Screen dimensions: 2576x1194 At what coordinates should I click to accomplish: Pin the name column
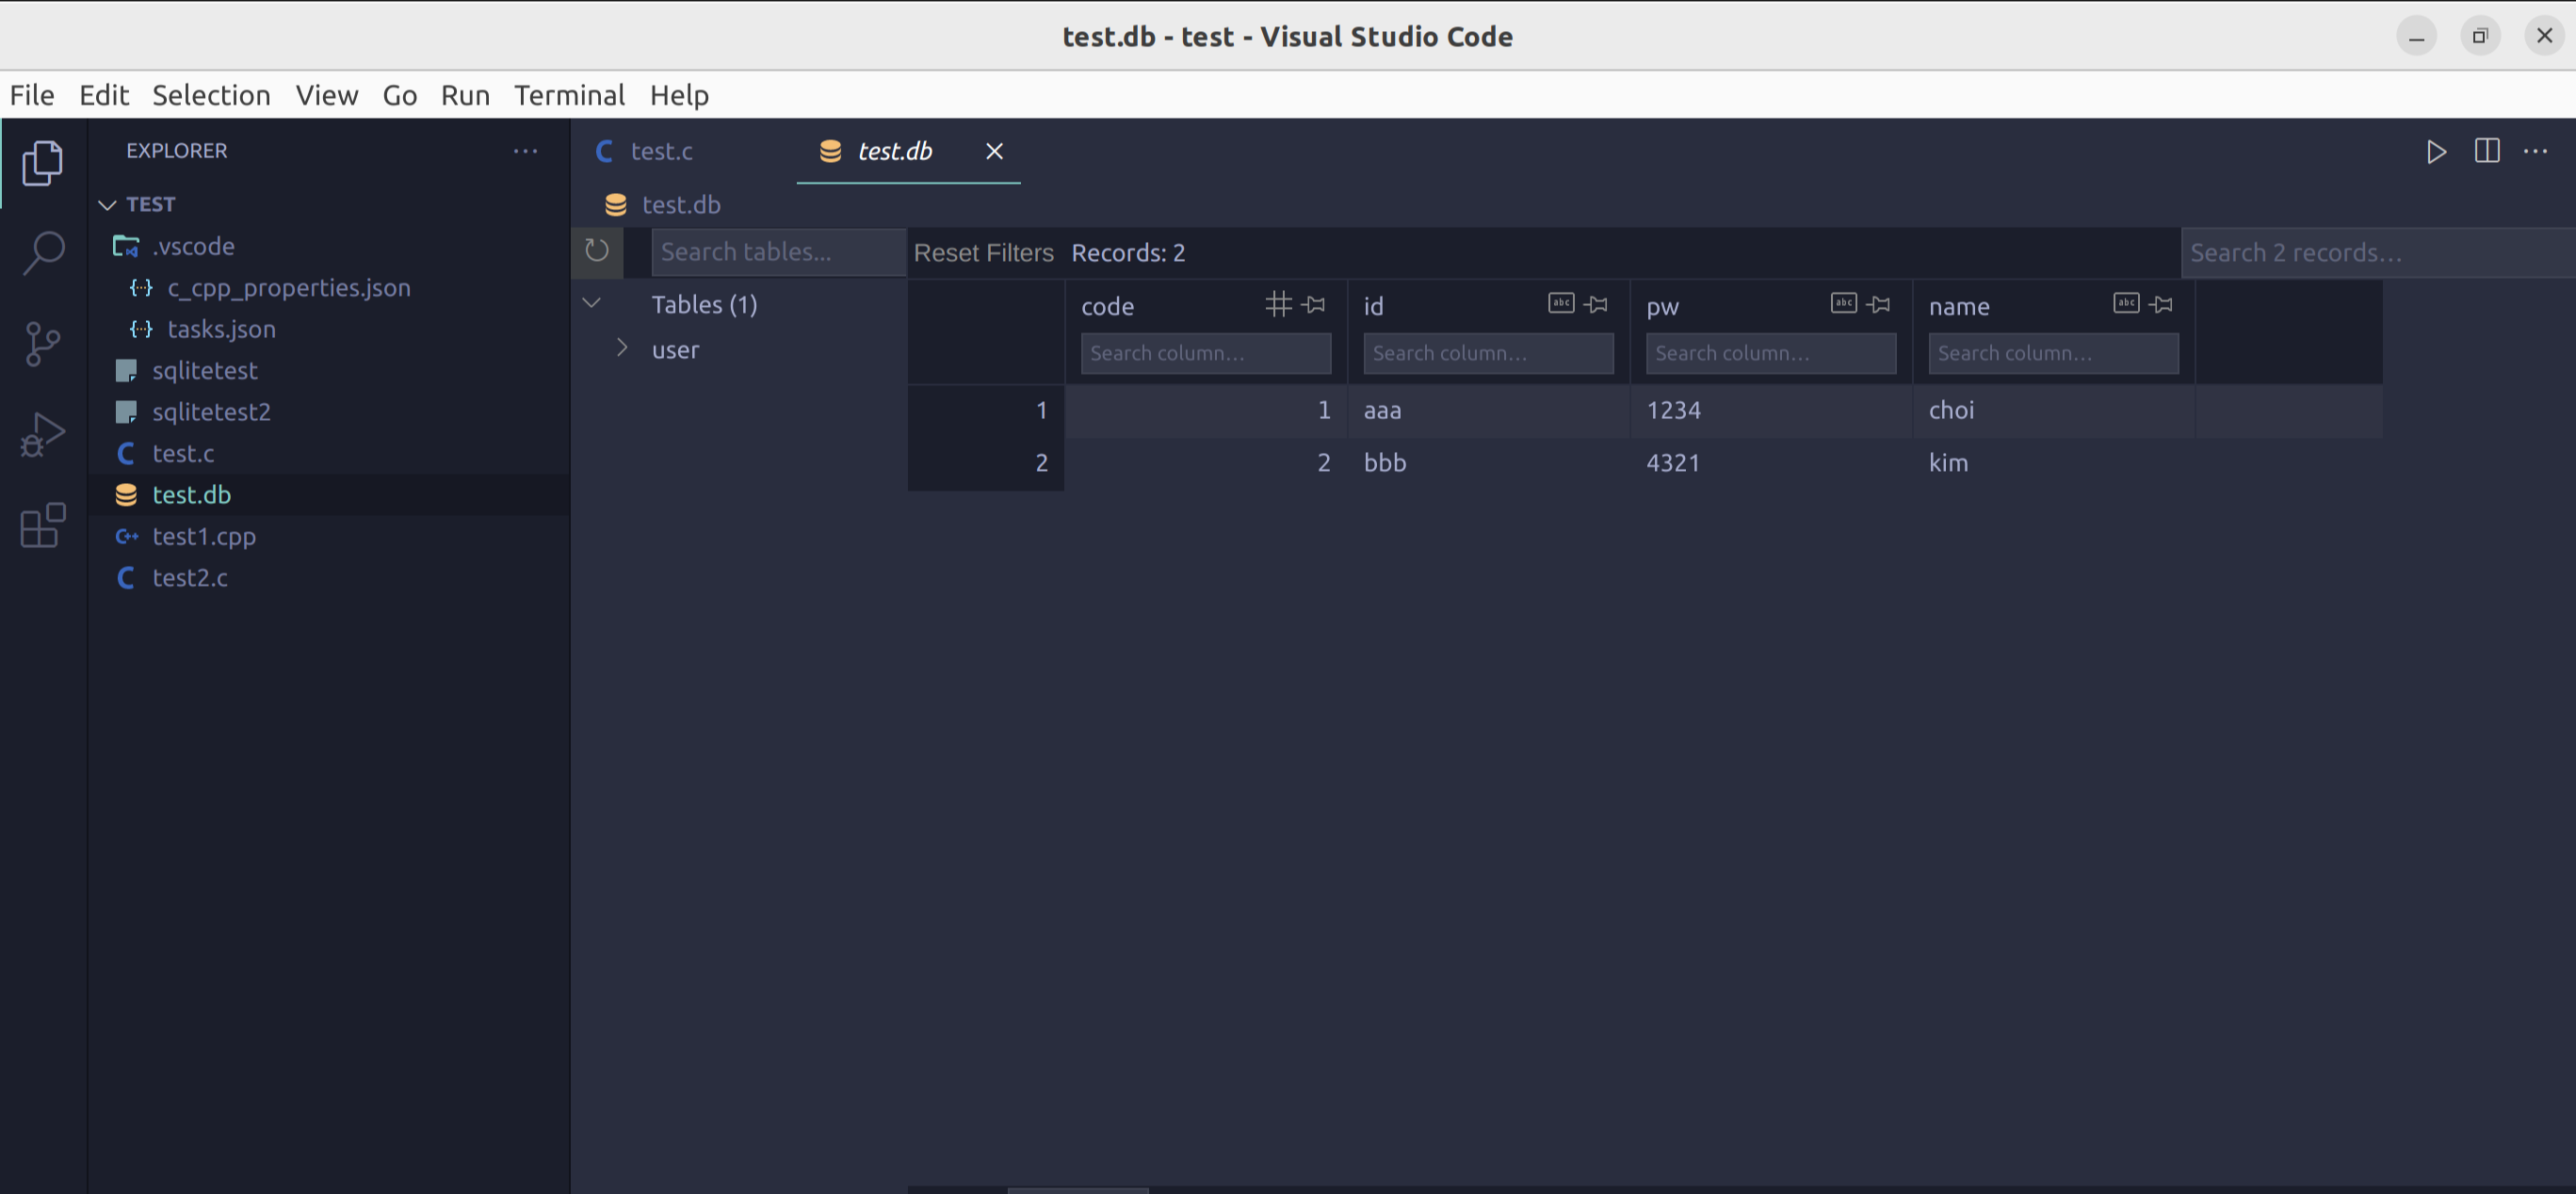2162,304
